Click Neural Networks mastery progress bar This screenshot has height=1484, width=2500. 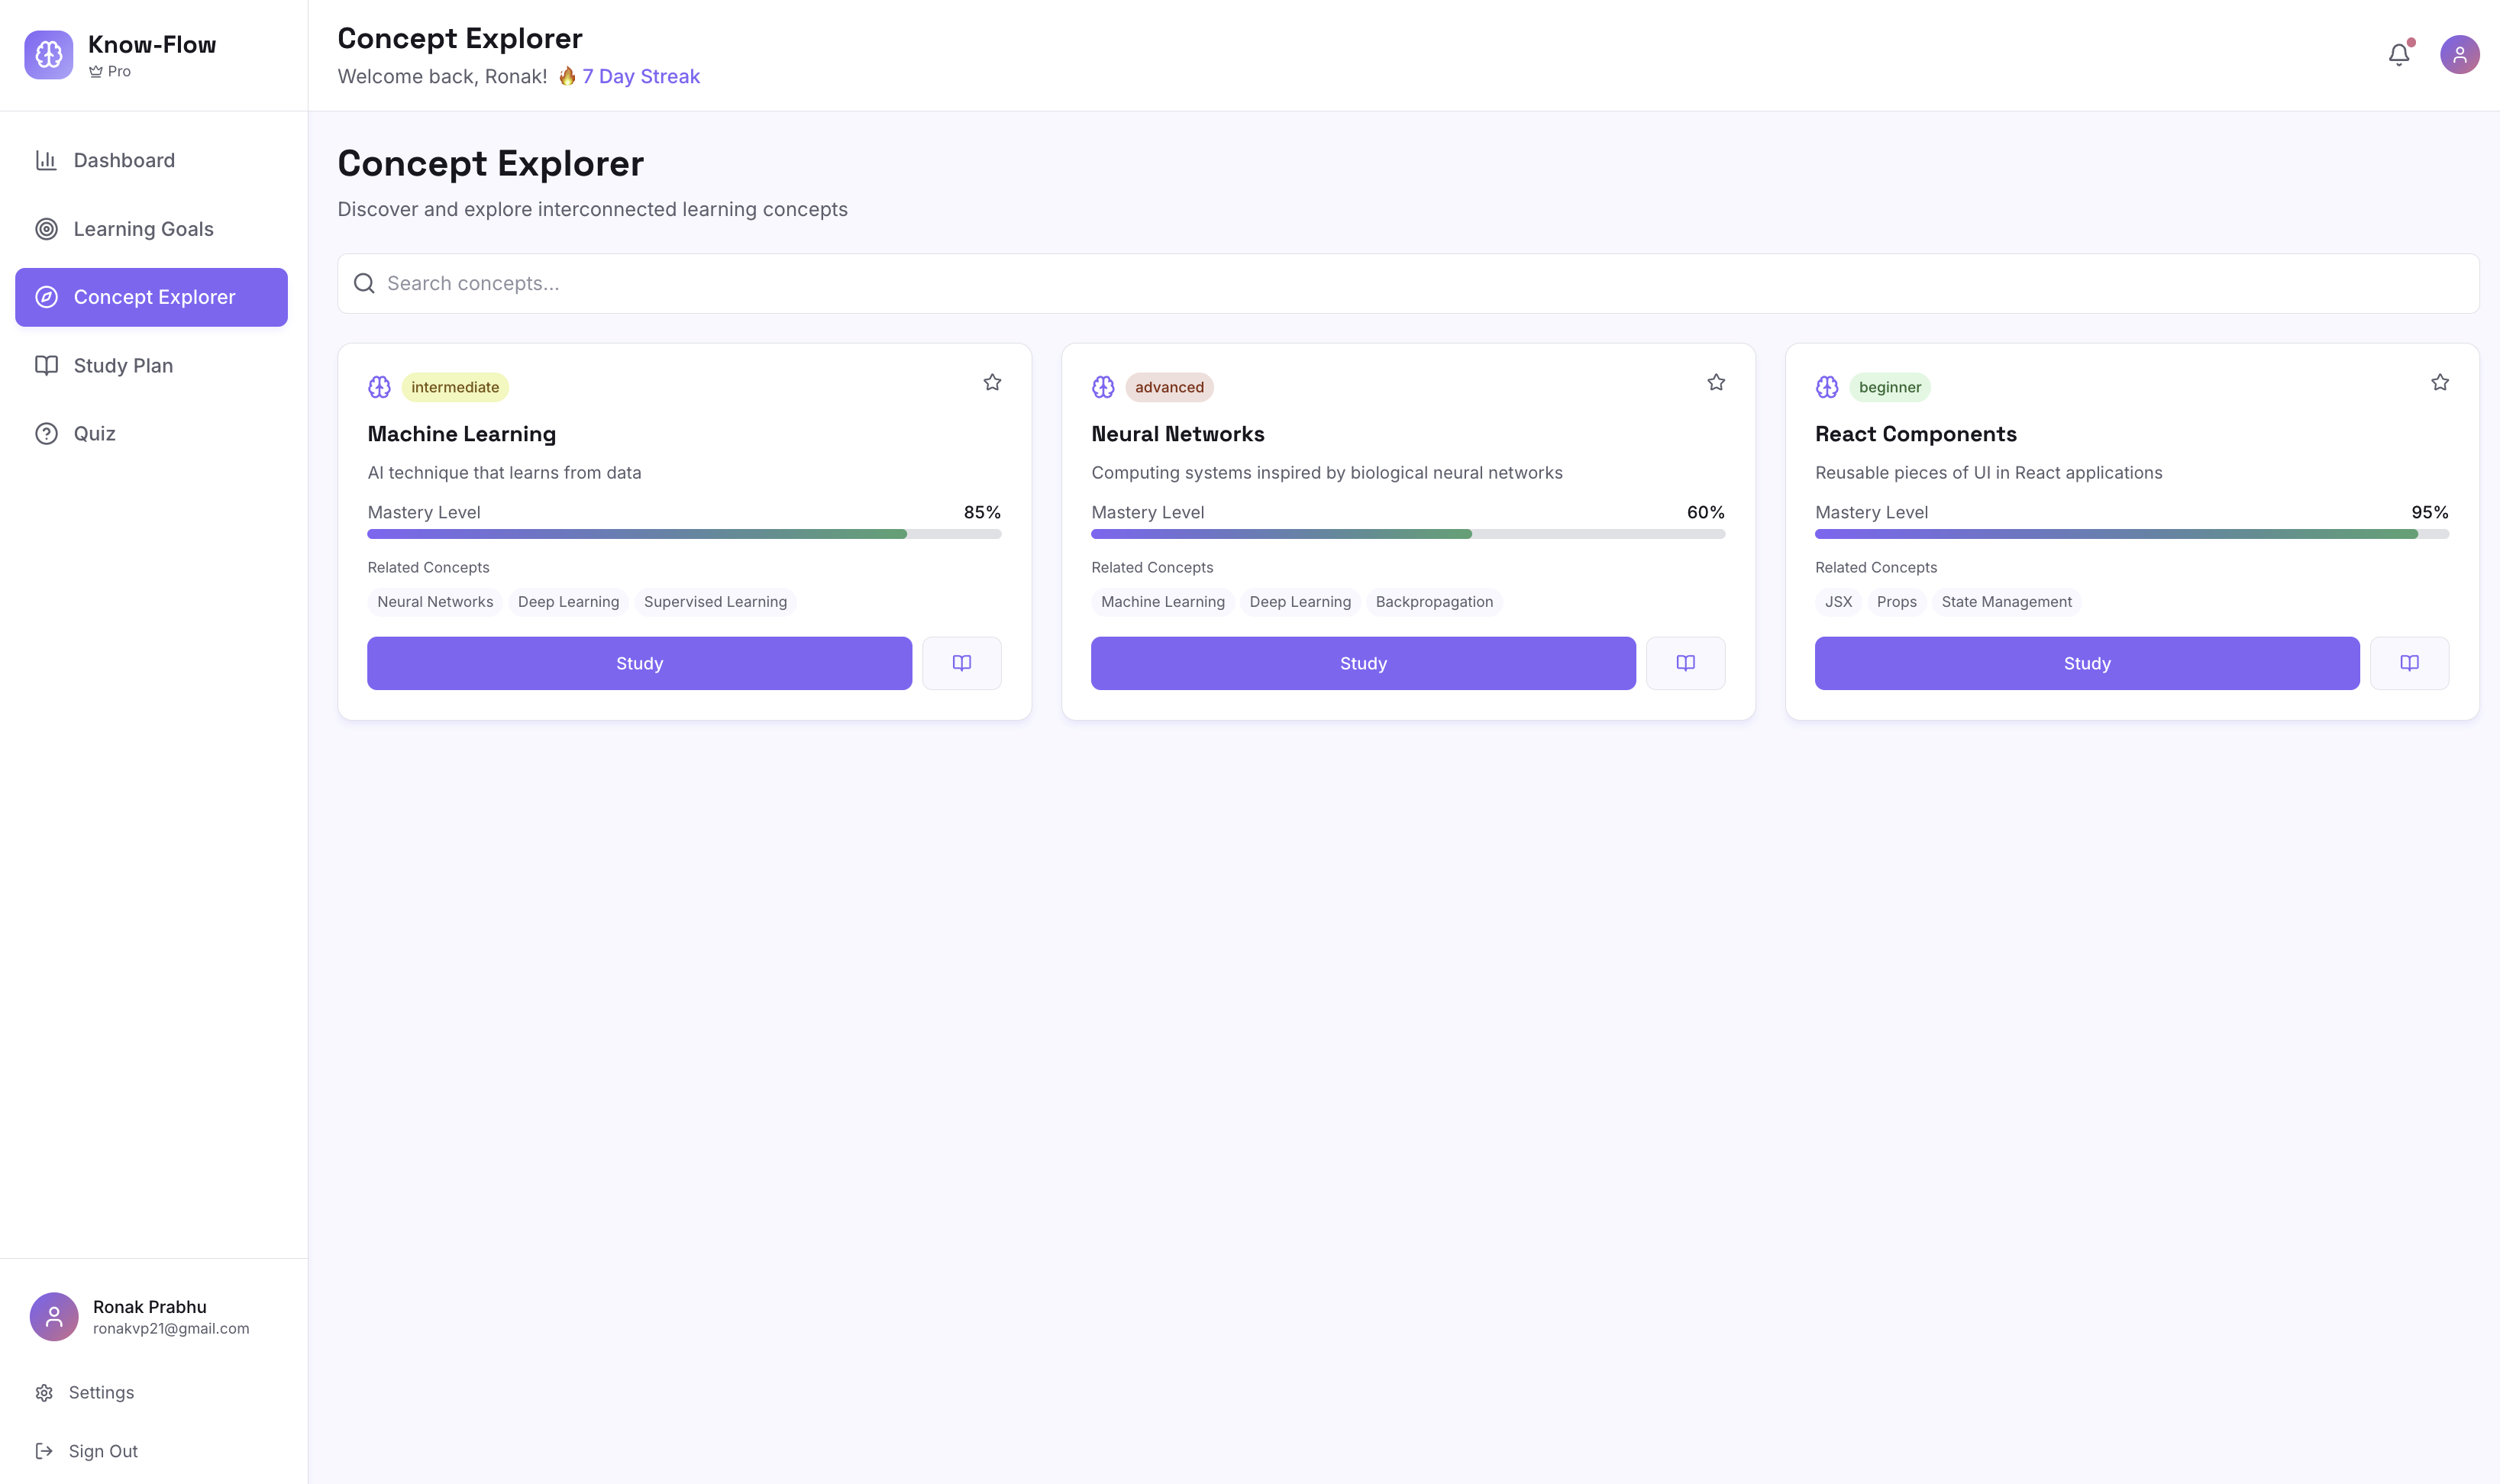(x=1407, y=534)
